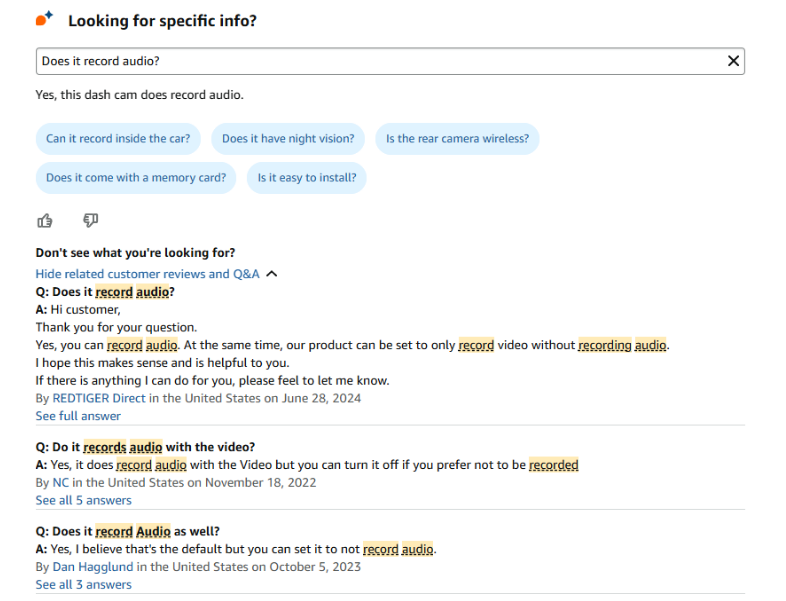
Task: Select 'Can it record inside the car?' suggestion
Action: (x=118, y=139)
